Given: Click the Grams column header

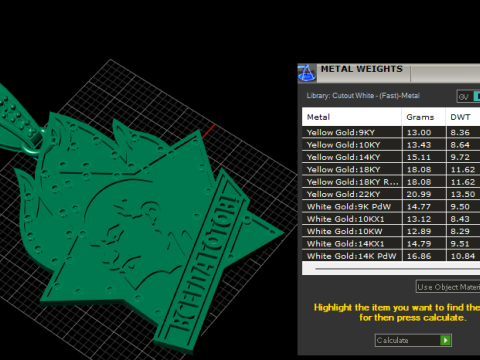Looking at the screenshot, I should click(424, 117).
